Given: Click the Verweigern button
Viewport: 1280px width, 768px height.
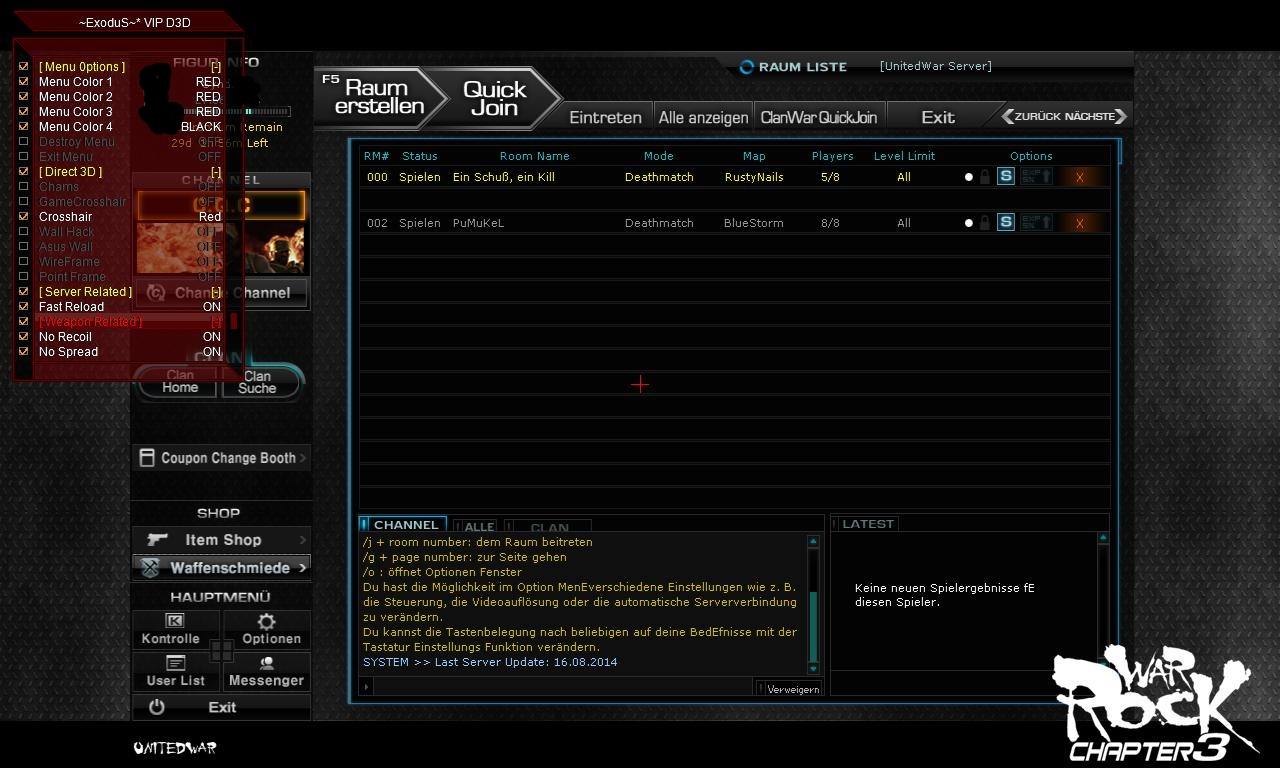Looking at the screenshot, I should (791, 689).
